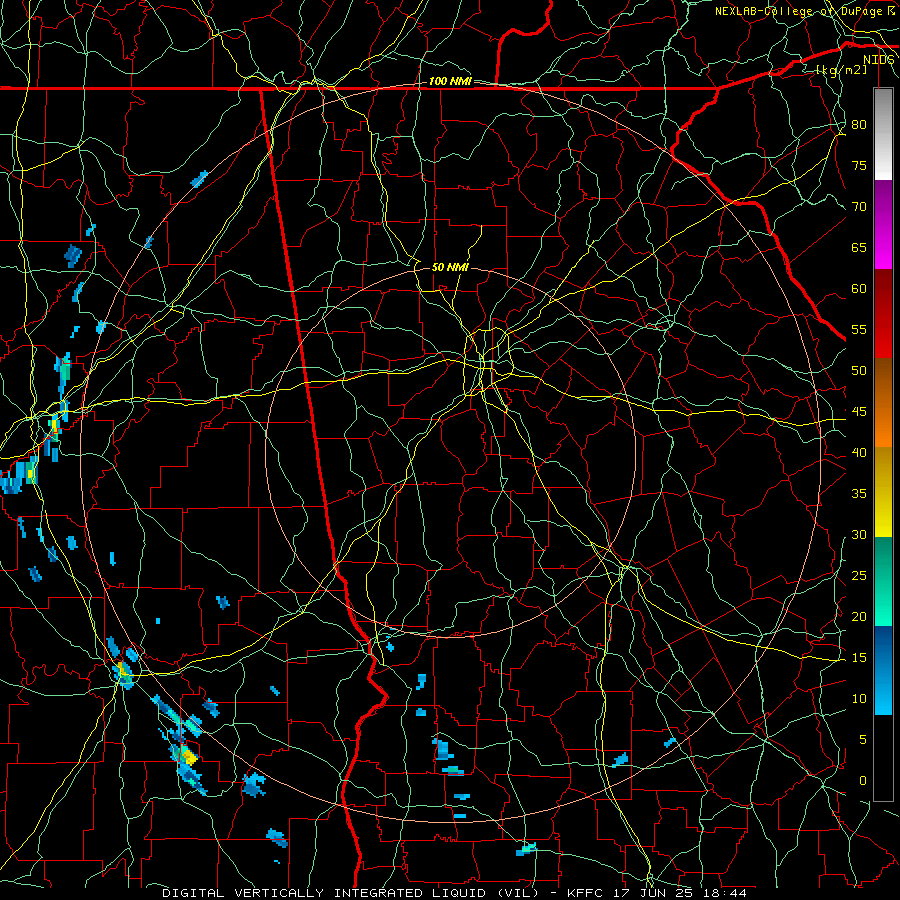Image resolution: width=900 pixels, height=900 pixels.
Task: Click the 80 value on the scale
Action: click(x=859, y=125)
